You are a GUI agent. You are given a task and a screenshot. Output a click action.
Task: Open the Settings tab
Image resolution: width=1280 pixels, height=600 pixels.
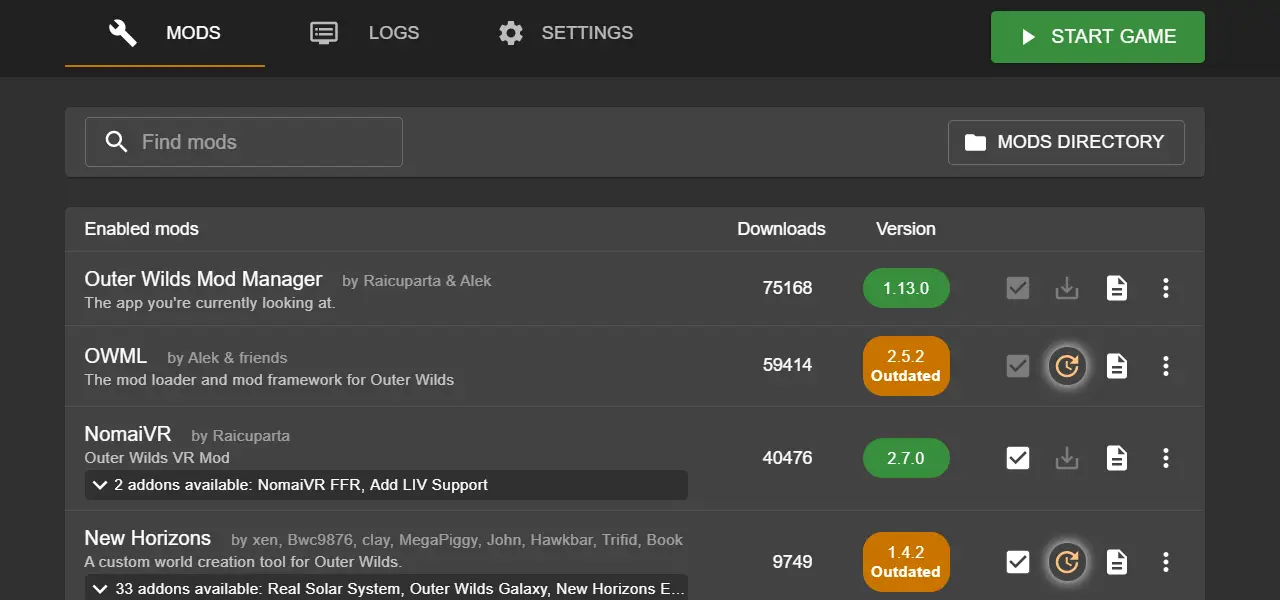coord(565,33)
